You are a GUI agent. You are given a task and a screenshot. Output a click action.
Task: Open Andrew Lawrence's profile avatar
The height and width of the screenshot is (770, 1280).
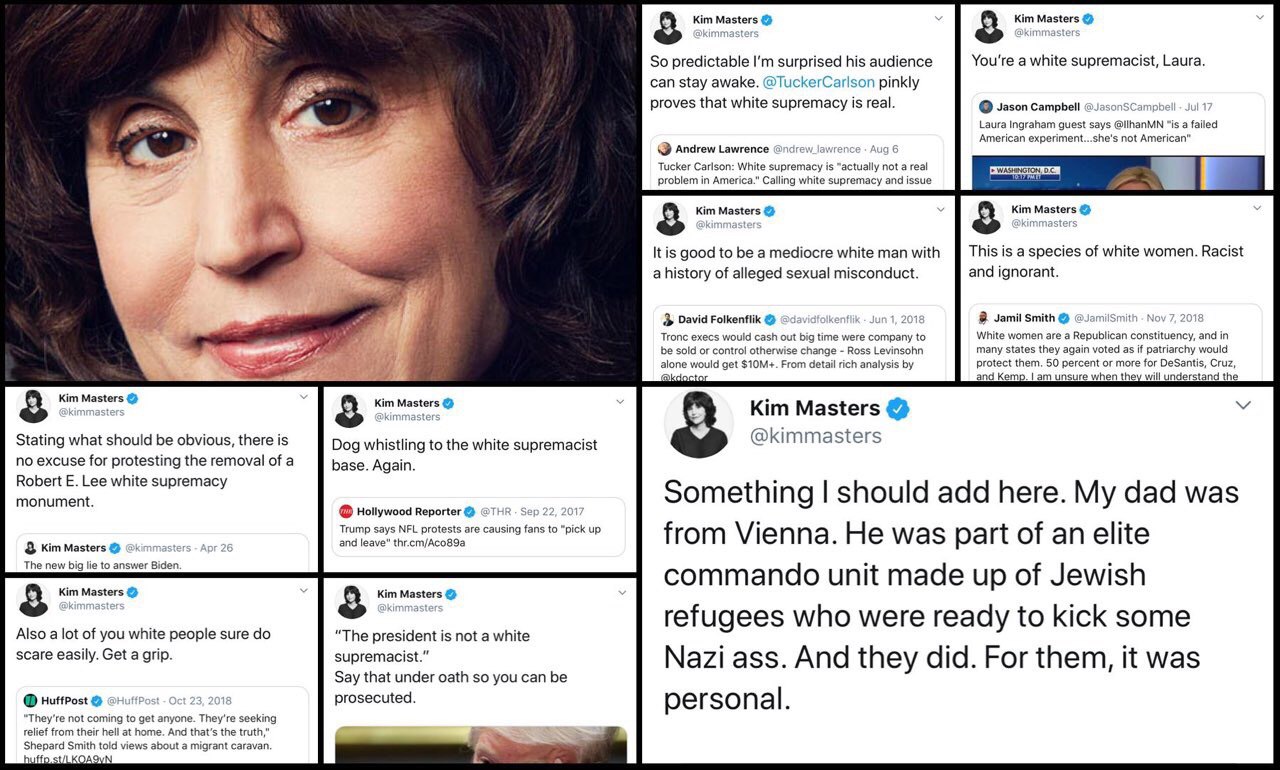pos(664,149)
